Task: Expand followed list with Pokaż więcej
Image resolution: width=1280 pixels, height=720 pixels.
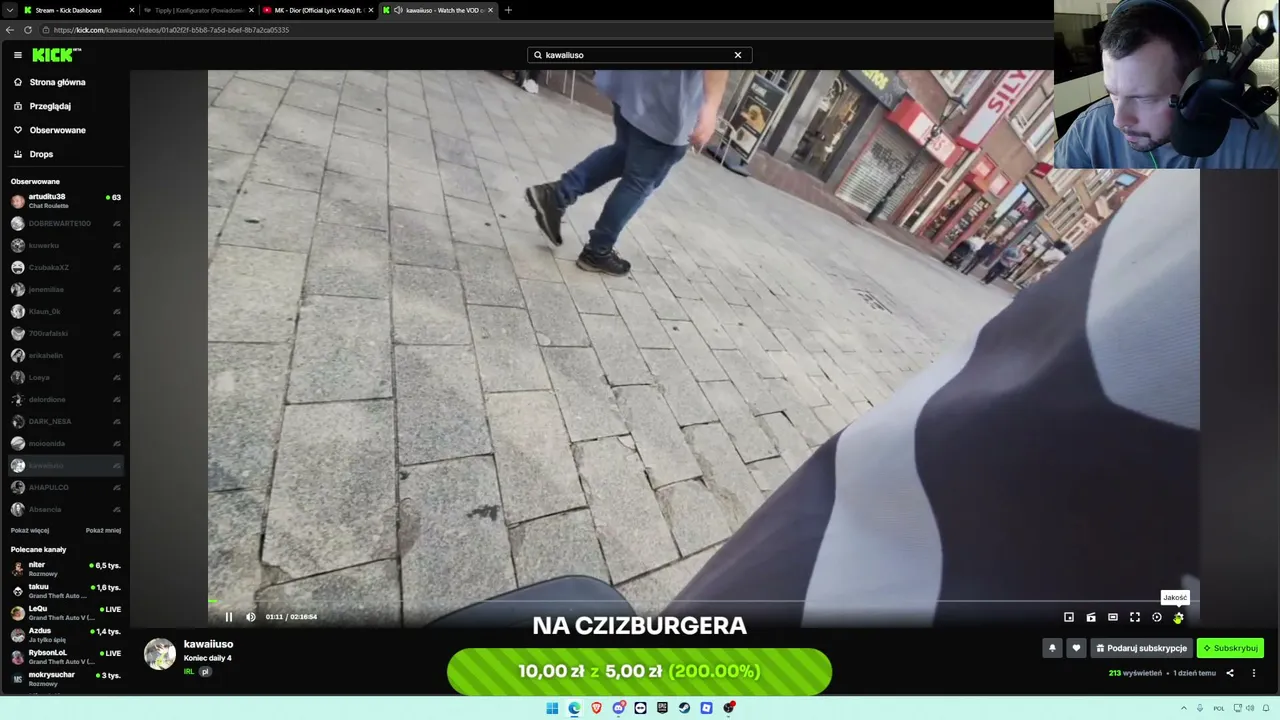Action: click(x=30, y=530)
